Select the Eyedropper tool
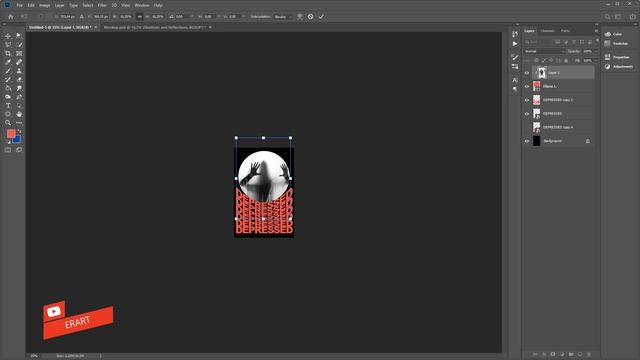This screenshot has width=640, height=360. 8,62
